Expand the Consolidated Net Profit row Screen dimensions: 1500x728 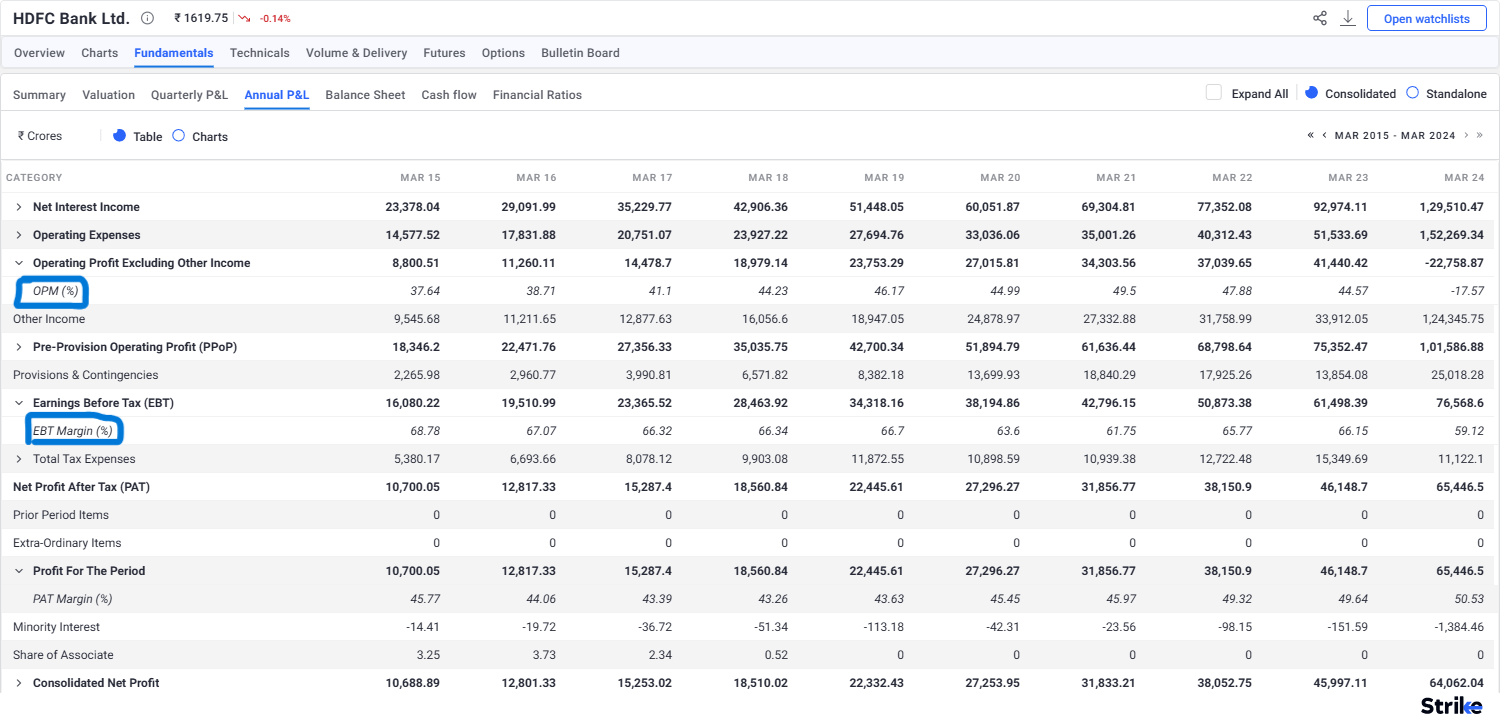point(18,683)
